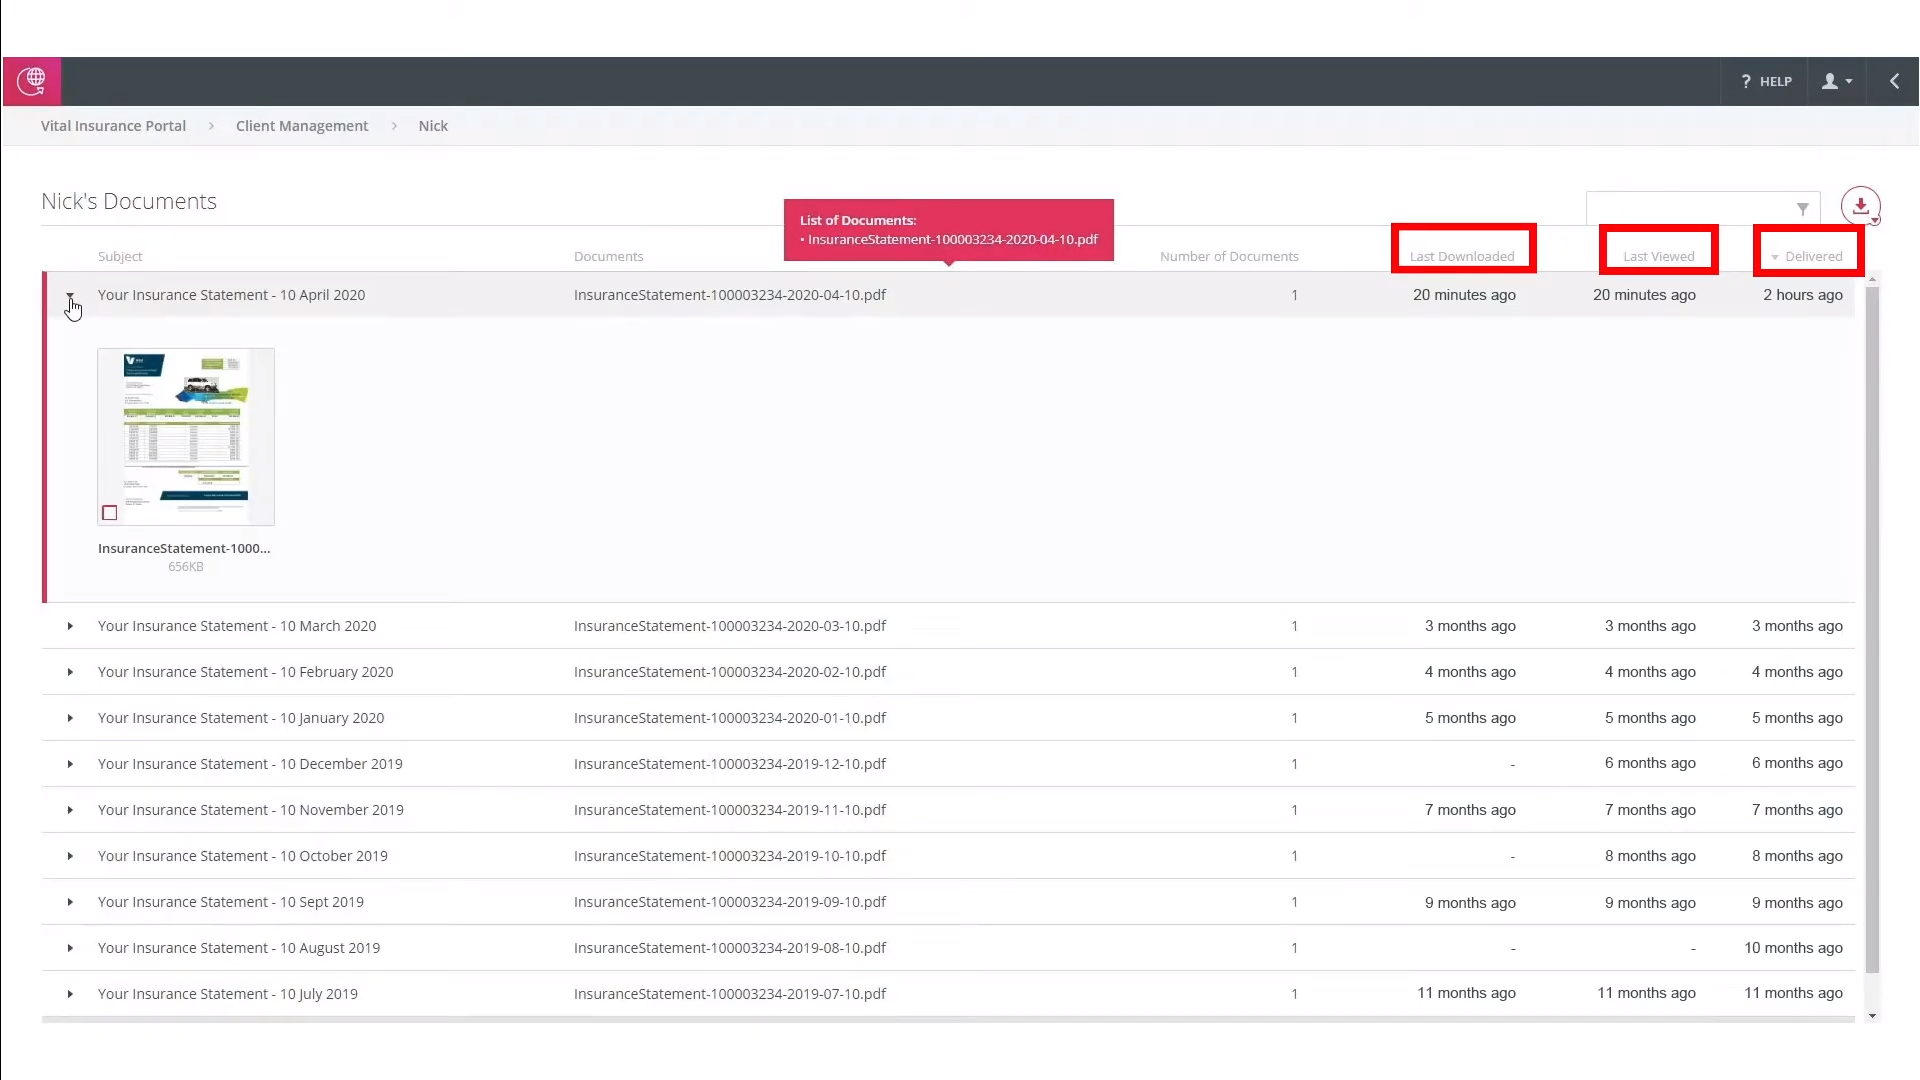
Task: Expand the 10 December 2019 statement row
Action: [70, 764]
